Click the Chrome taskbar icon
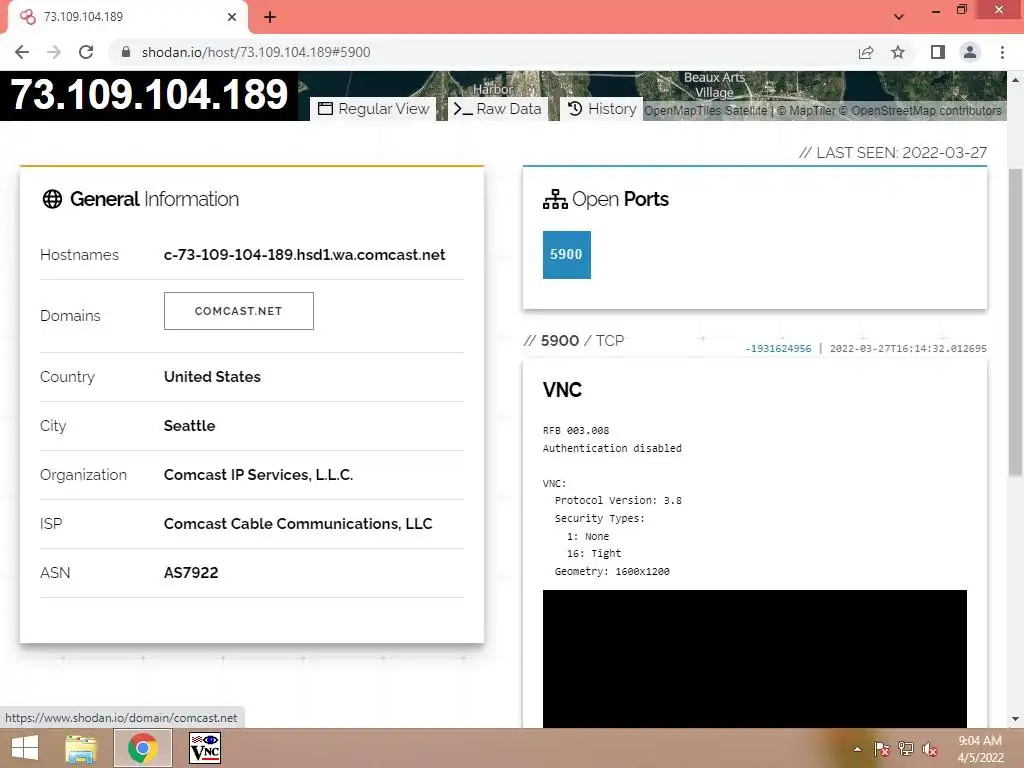This screenshot has height=768, width=1024. [143, 748]
